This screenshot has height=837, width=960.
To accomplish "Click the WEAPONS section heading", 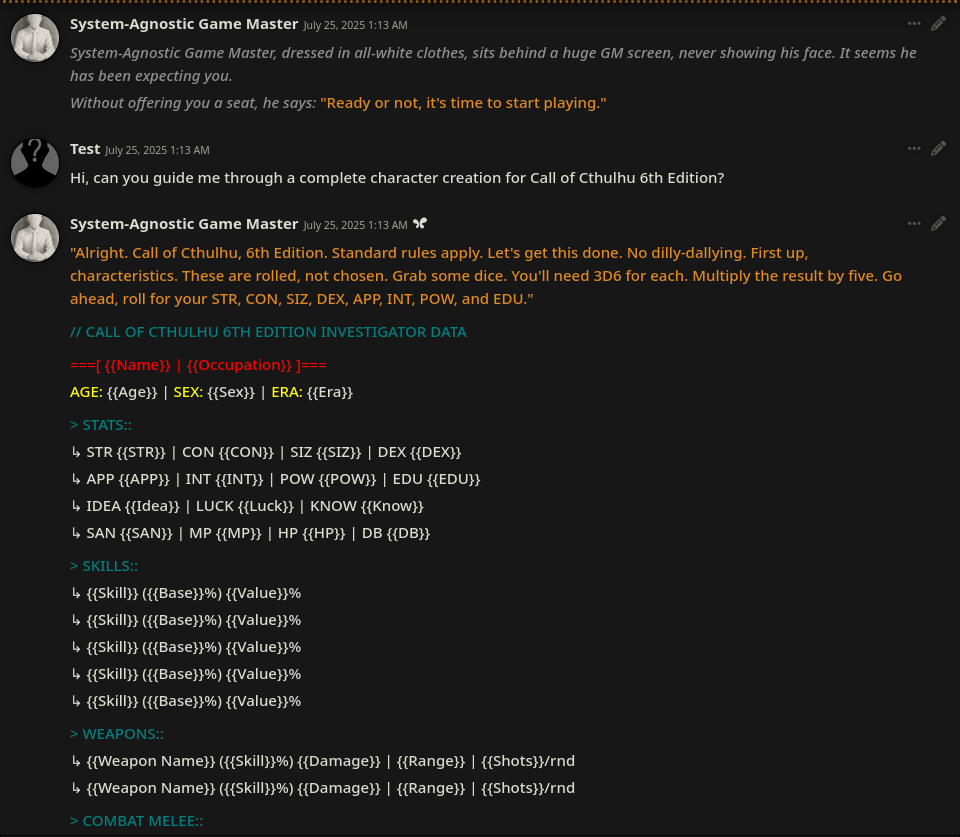I will coord(116,734).
